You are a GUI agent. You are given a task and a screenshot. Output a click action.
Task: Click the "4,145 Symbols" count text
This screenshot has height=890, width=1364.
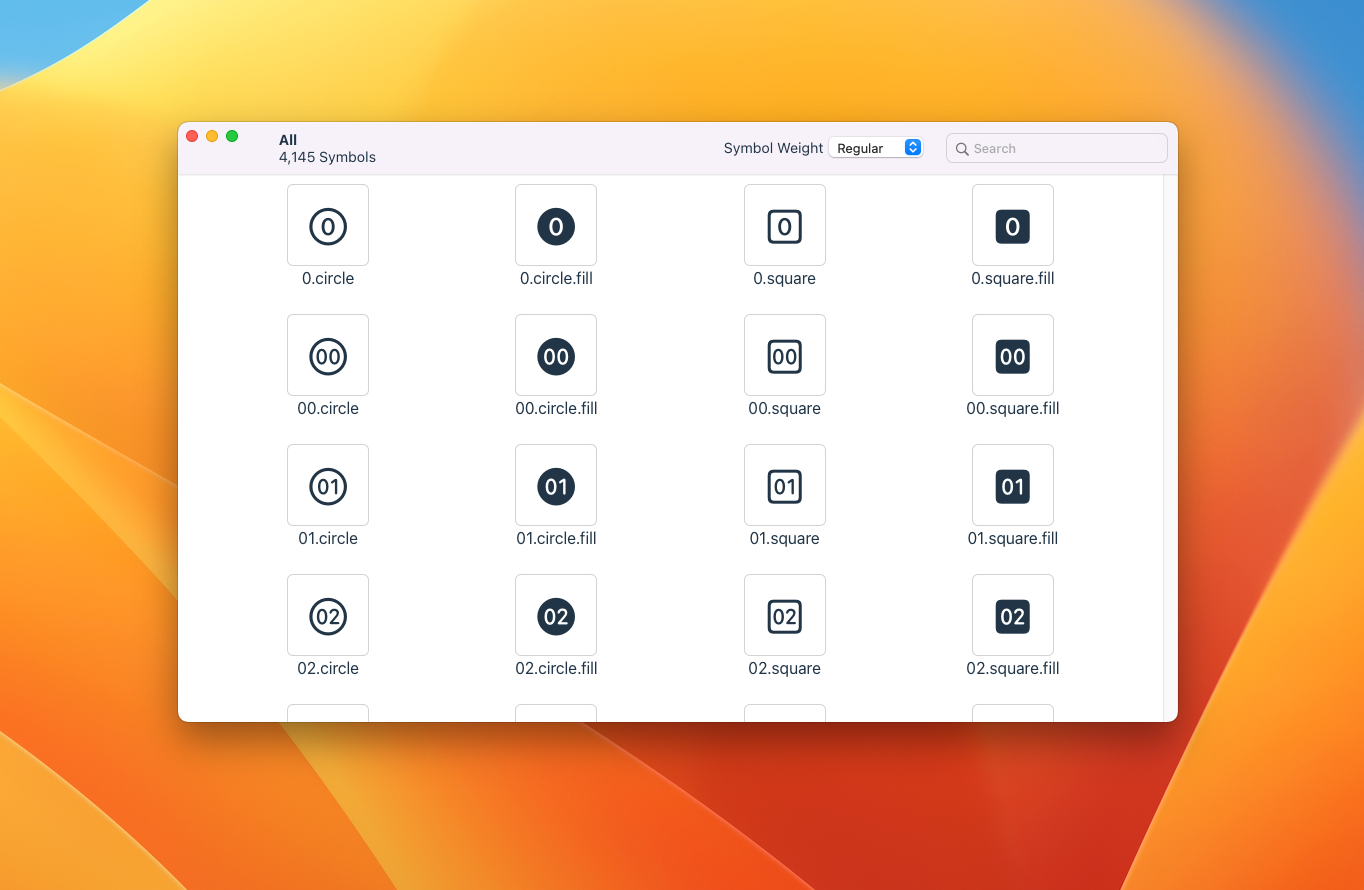(328, 157)
